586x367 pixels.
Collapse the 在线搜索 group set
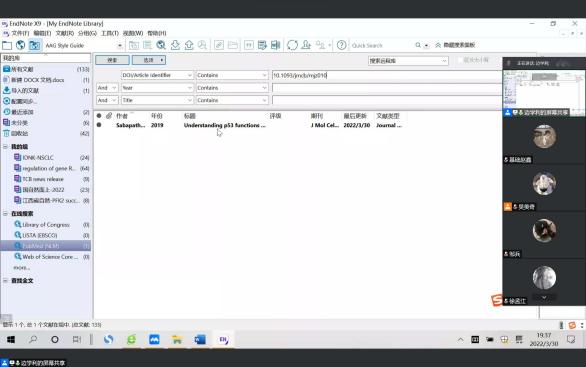click(6, 213)
